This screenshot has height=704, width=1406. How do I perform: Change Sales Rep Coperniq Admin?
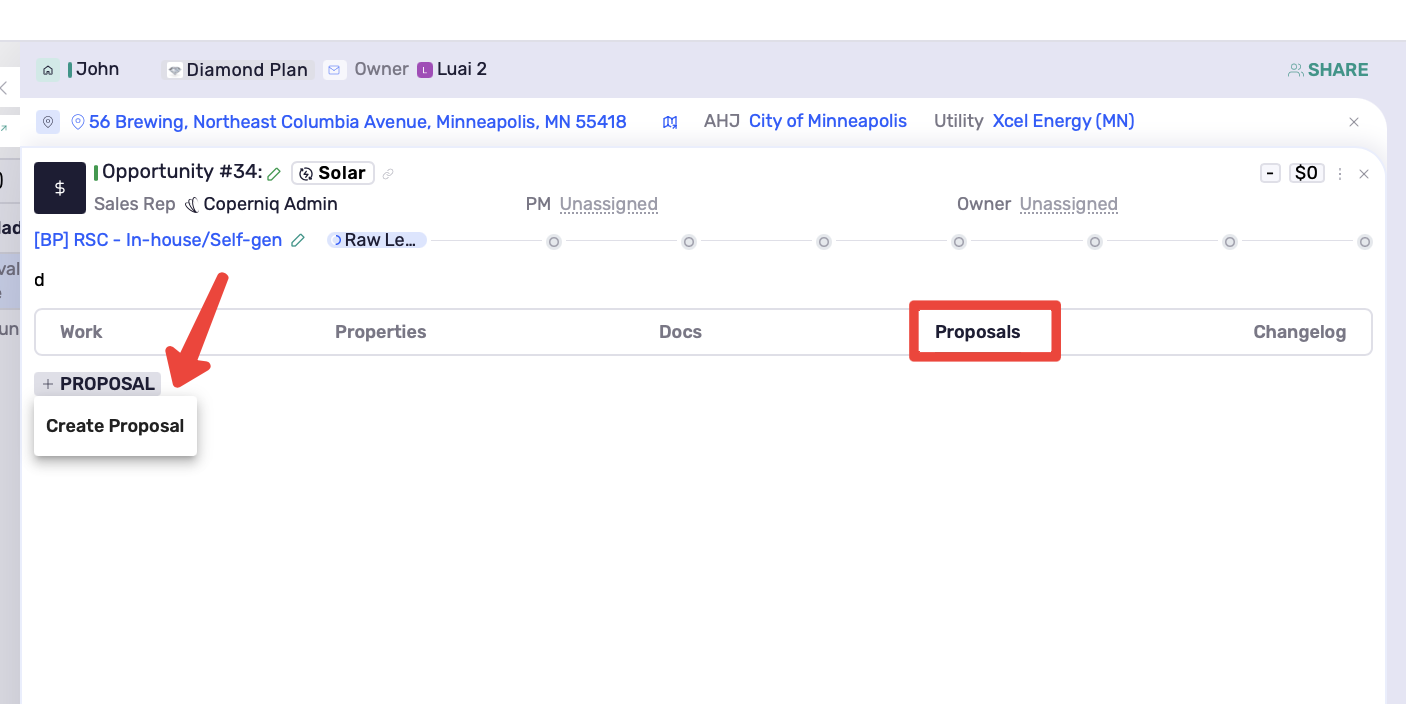click(x=261, y=204)
